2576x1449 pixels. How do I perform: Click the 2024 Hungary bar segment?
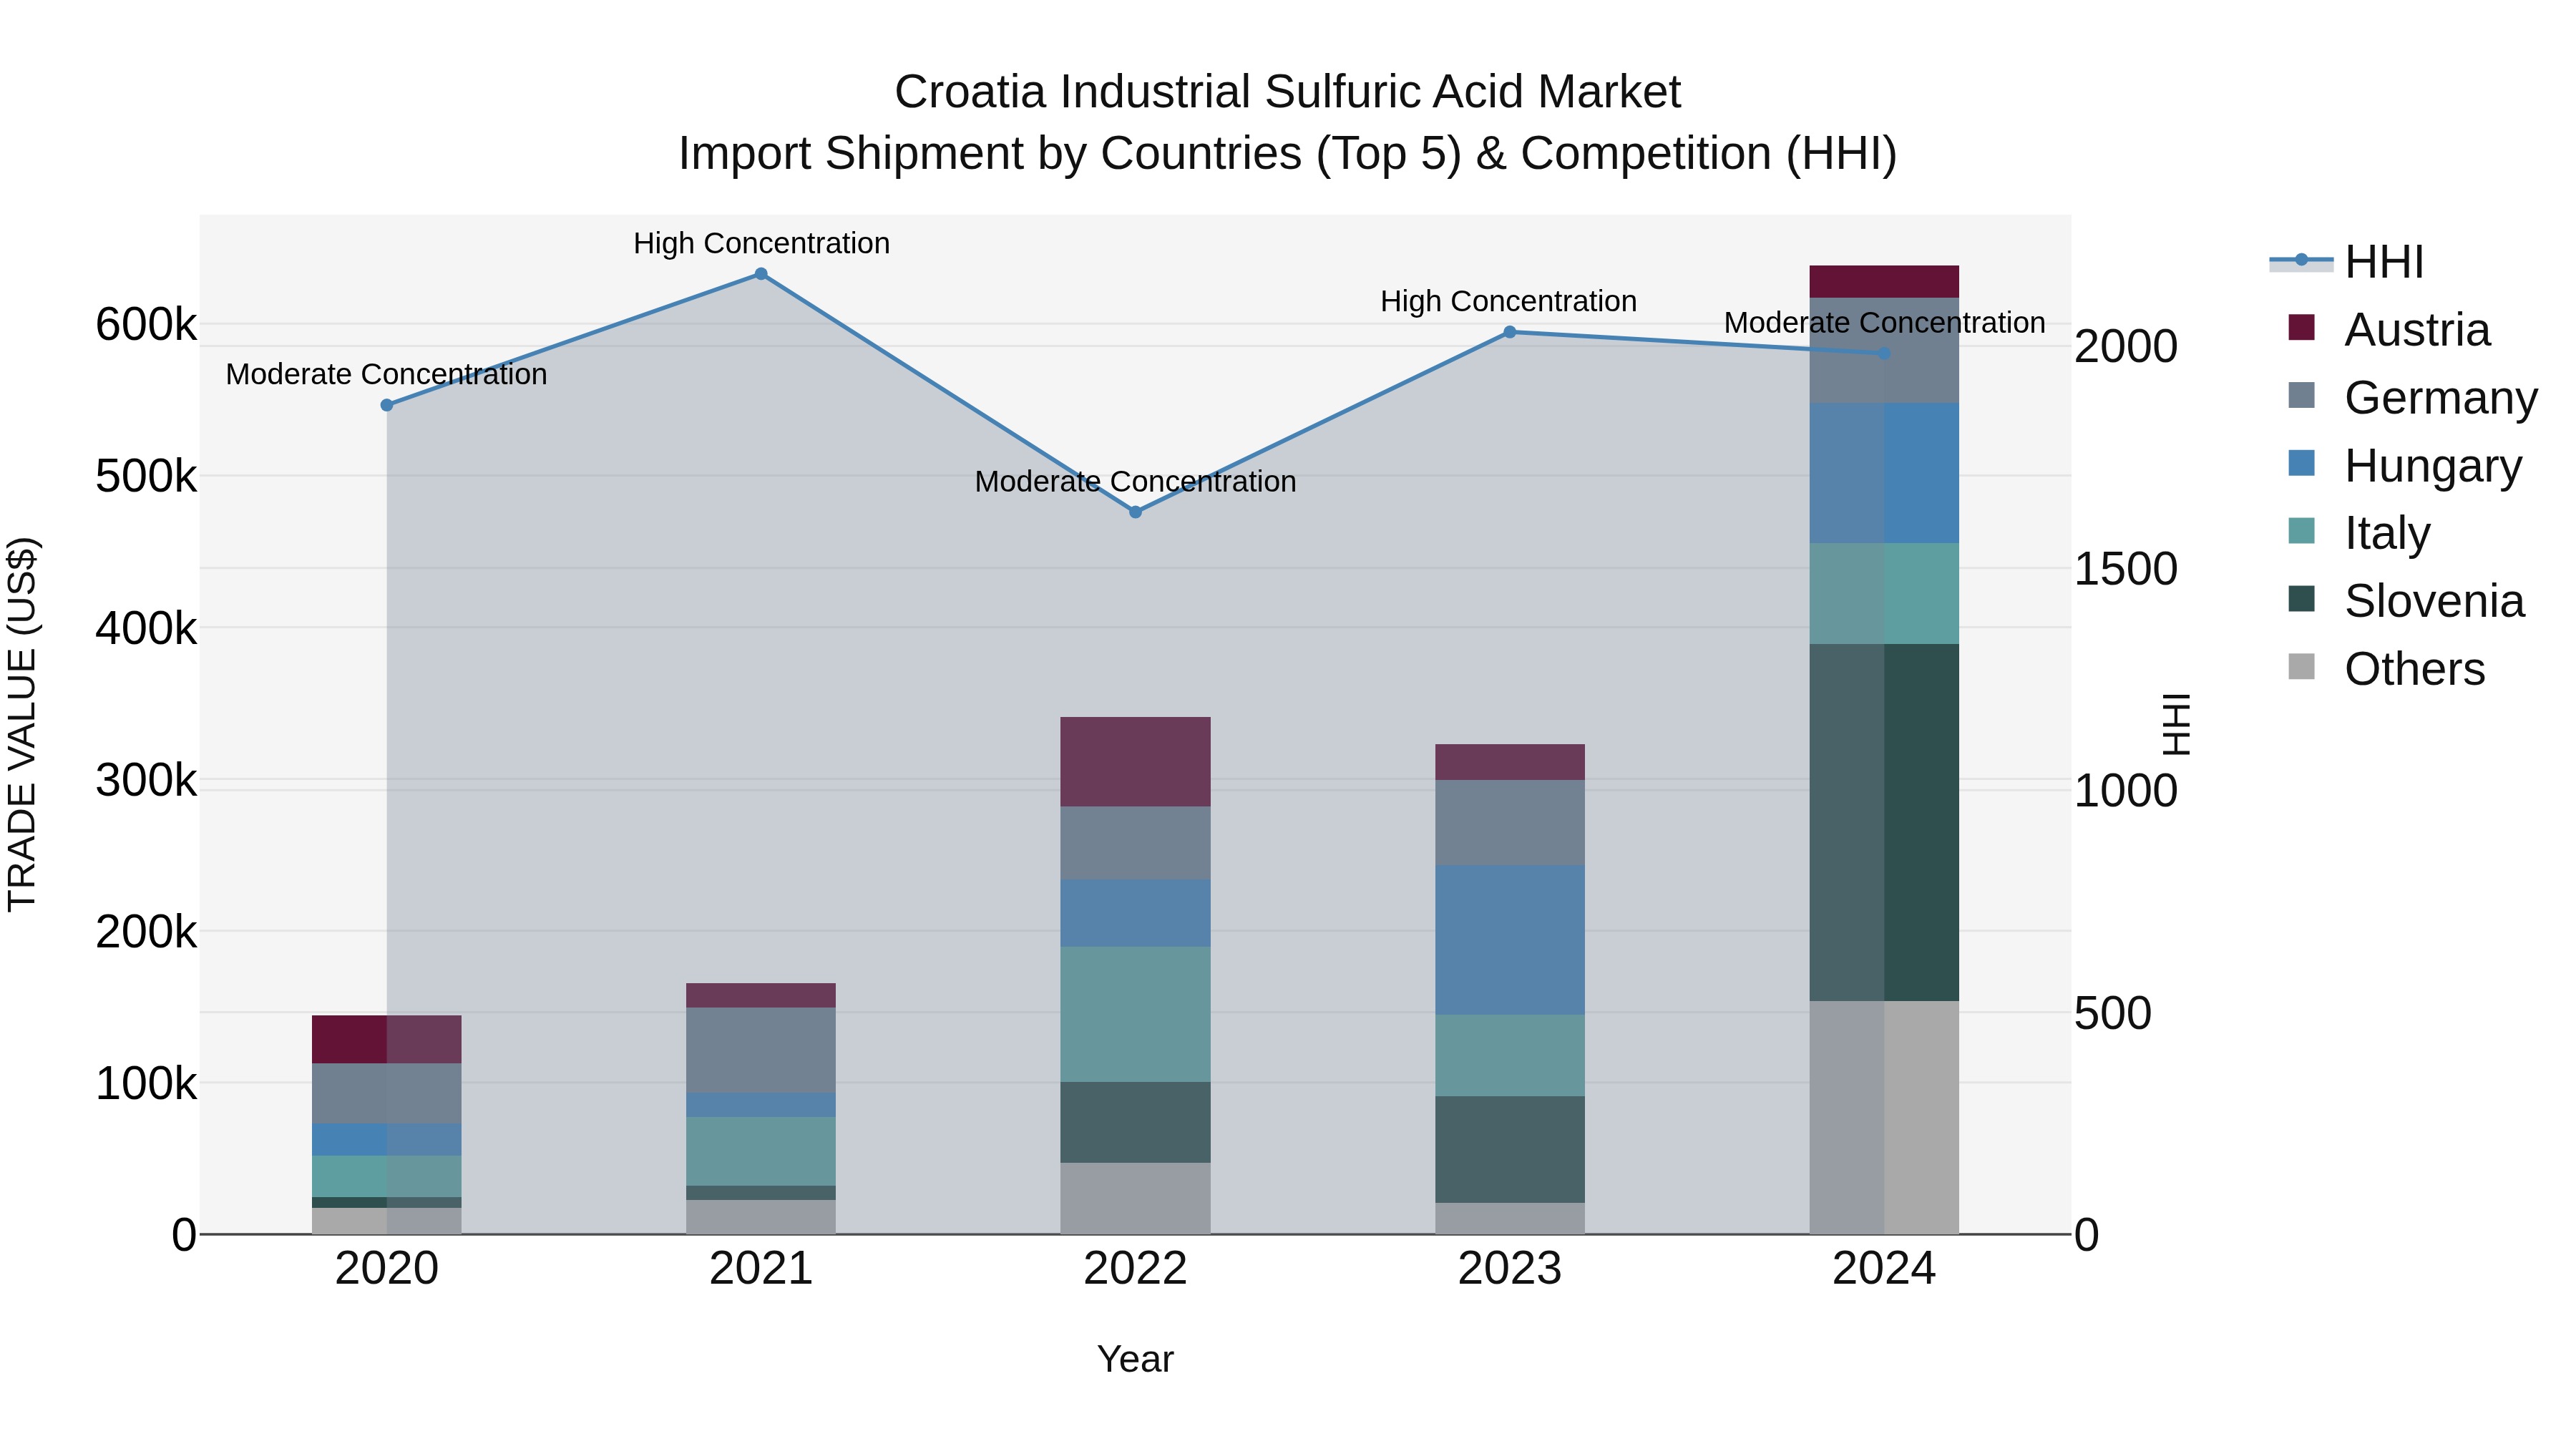(1884, 473)
